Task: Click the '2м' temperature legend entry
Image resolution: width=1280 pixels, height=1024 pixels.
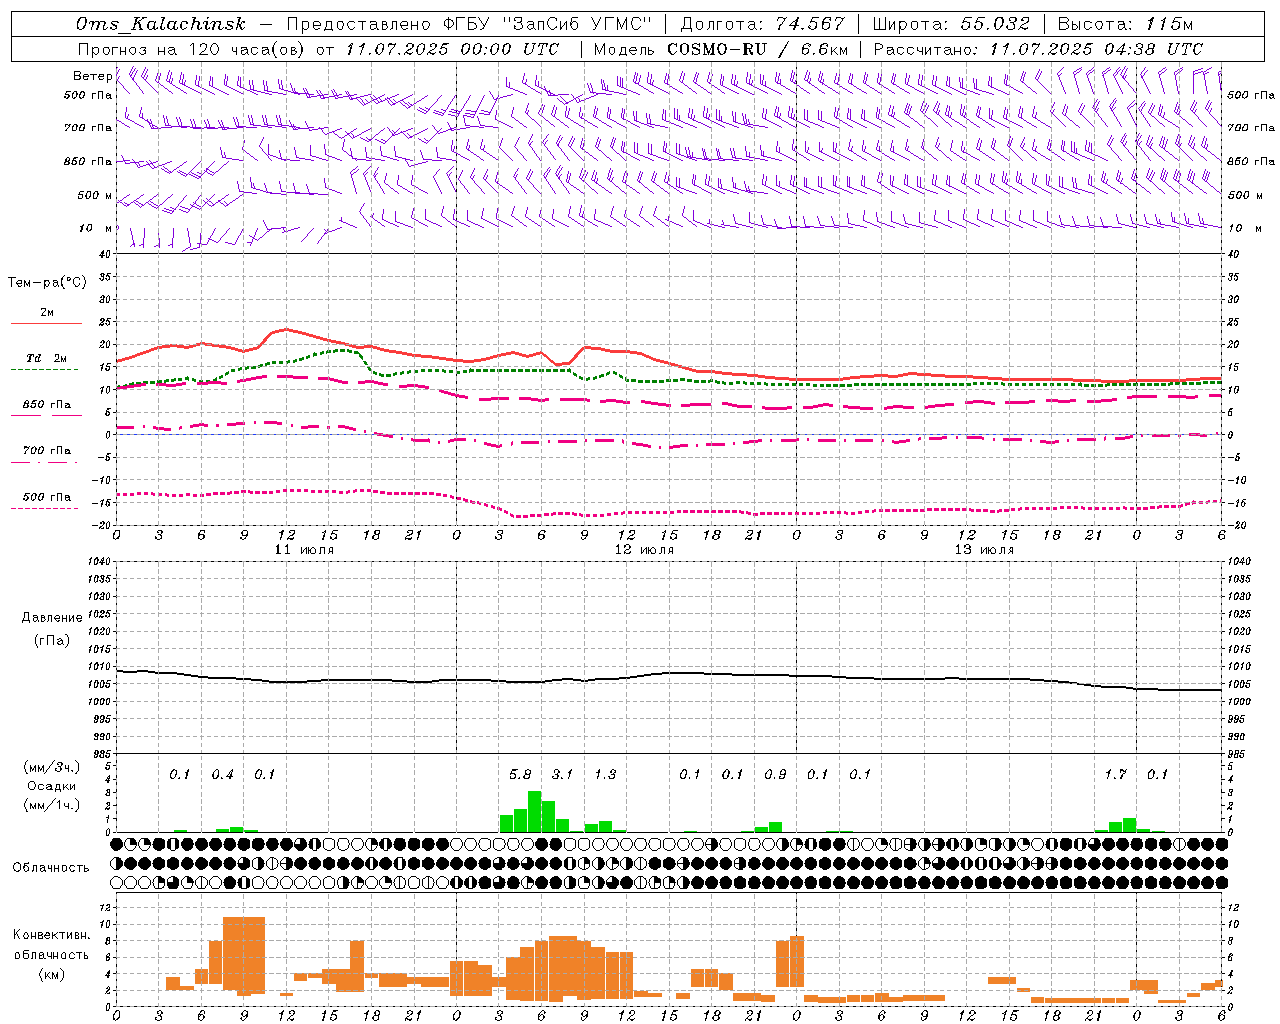Action: 47,313
